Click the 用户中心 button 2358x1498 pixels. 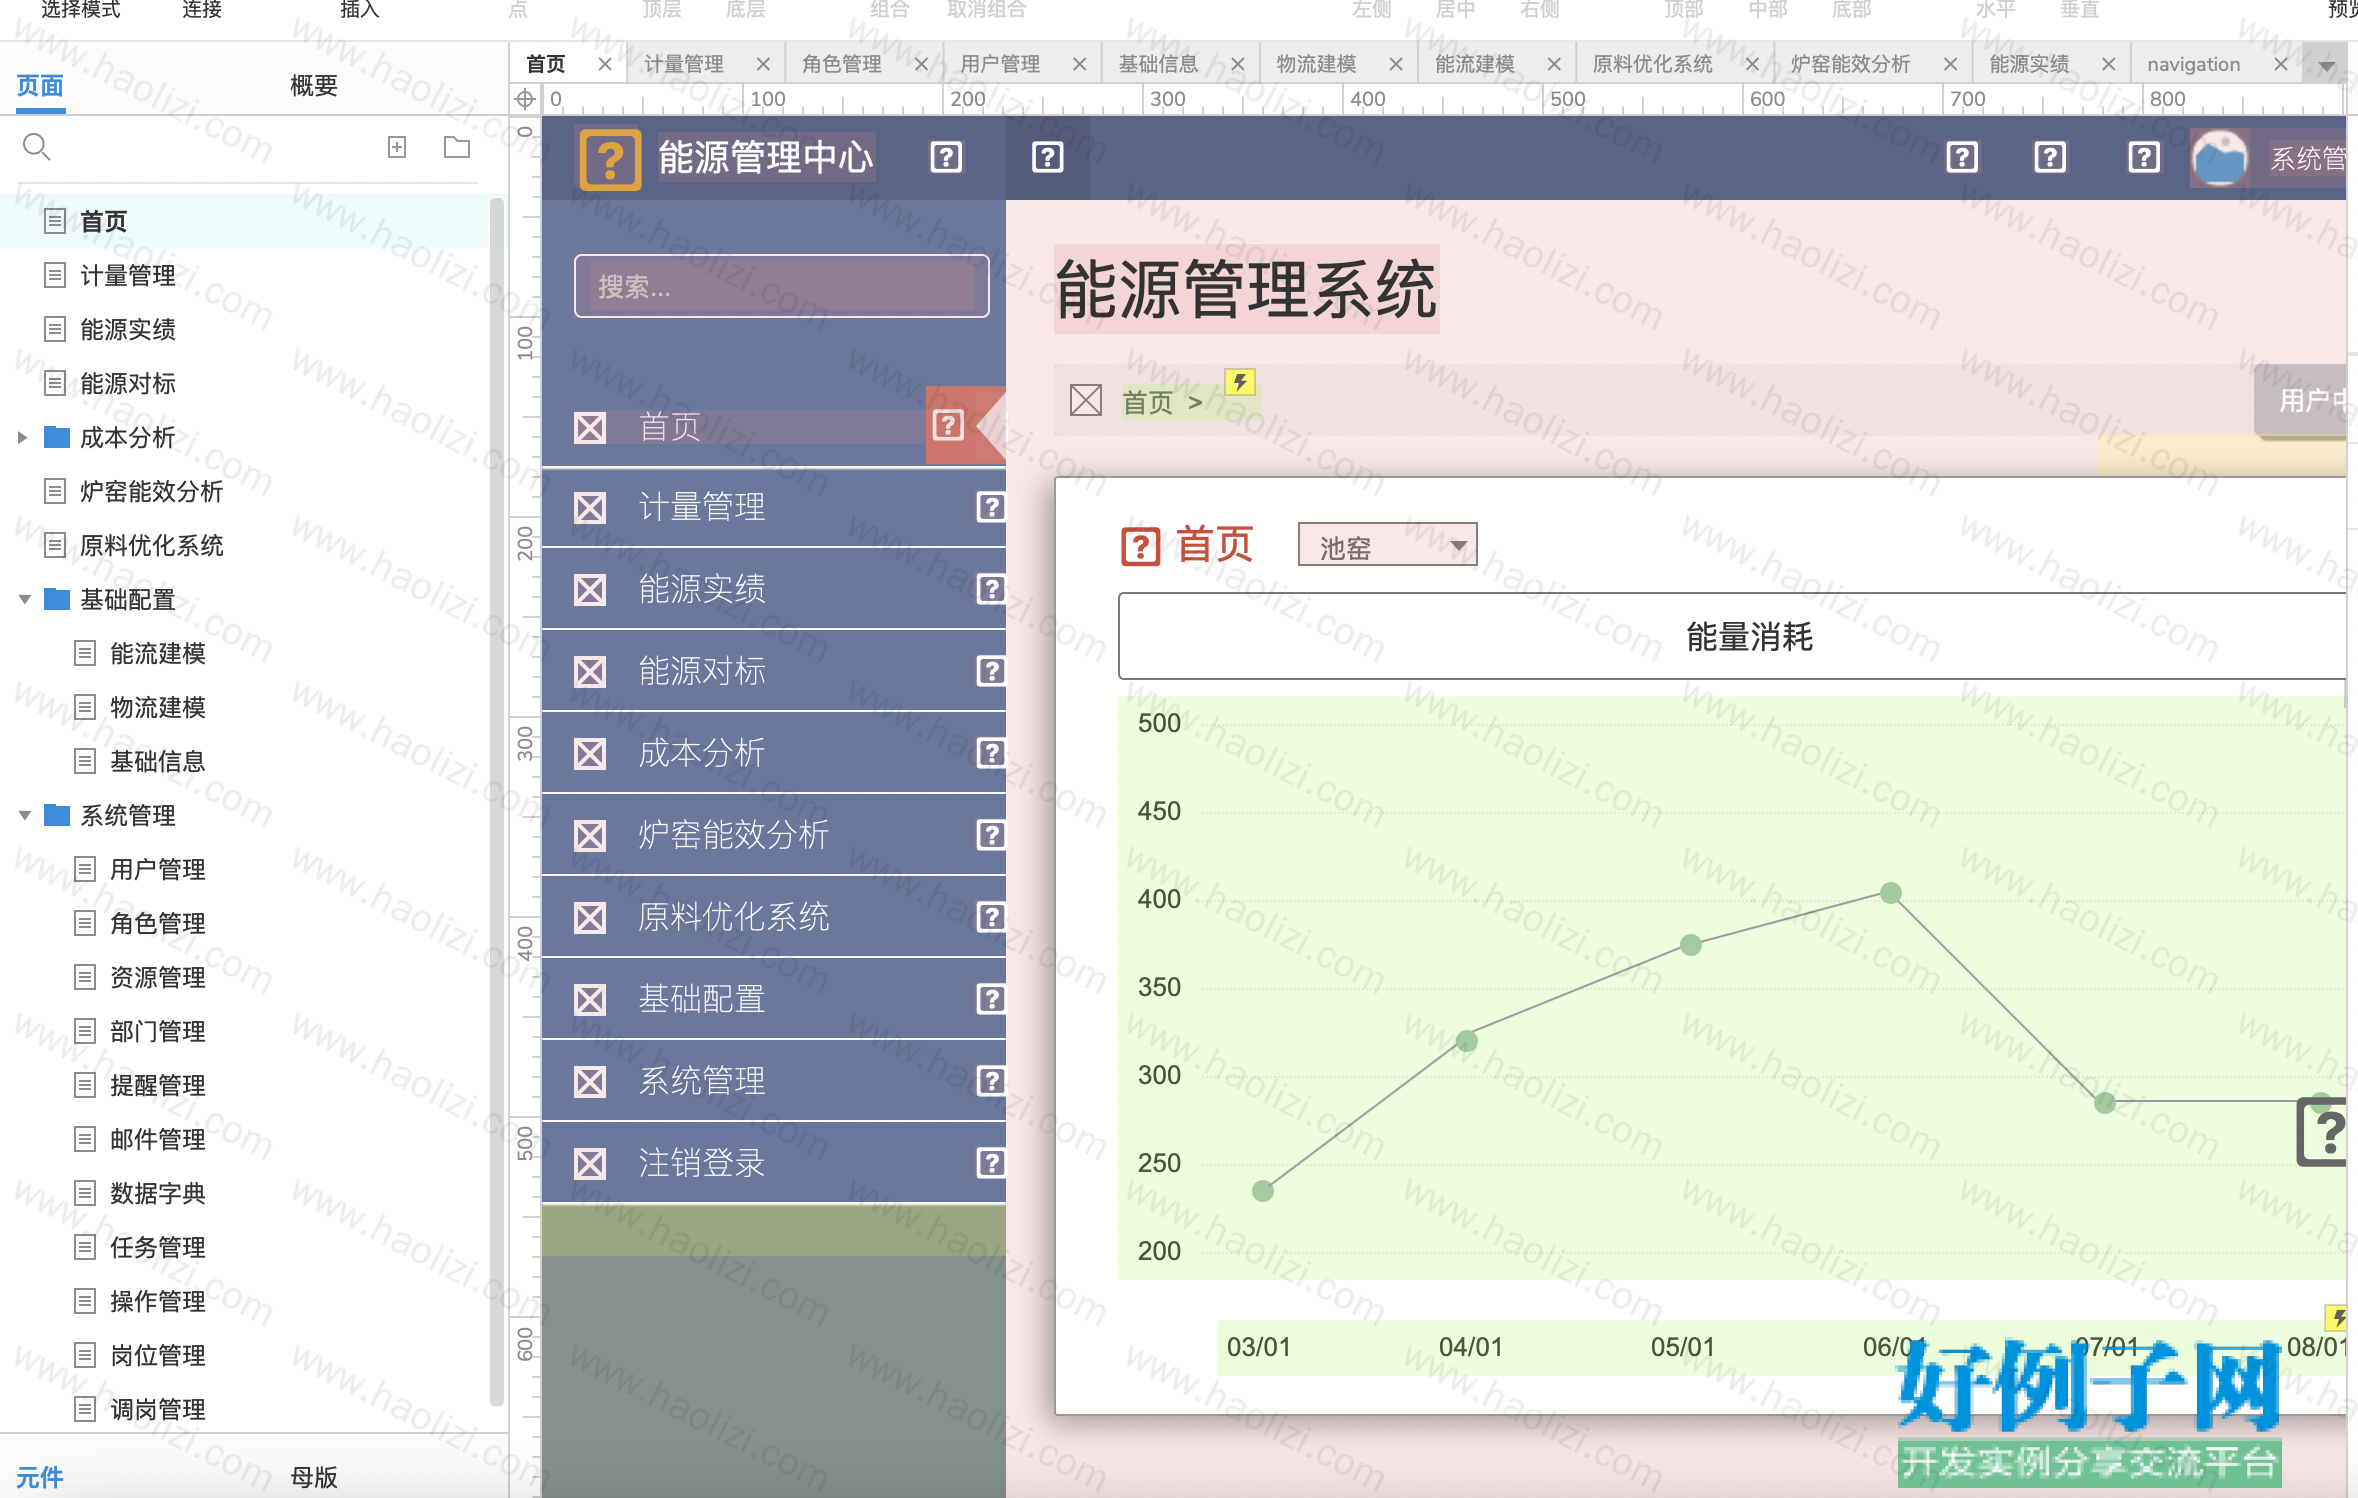[2300, 401]
